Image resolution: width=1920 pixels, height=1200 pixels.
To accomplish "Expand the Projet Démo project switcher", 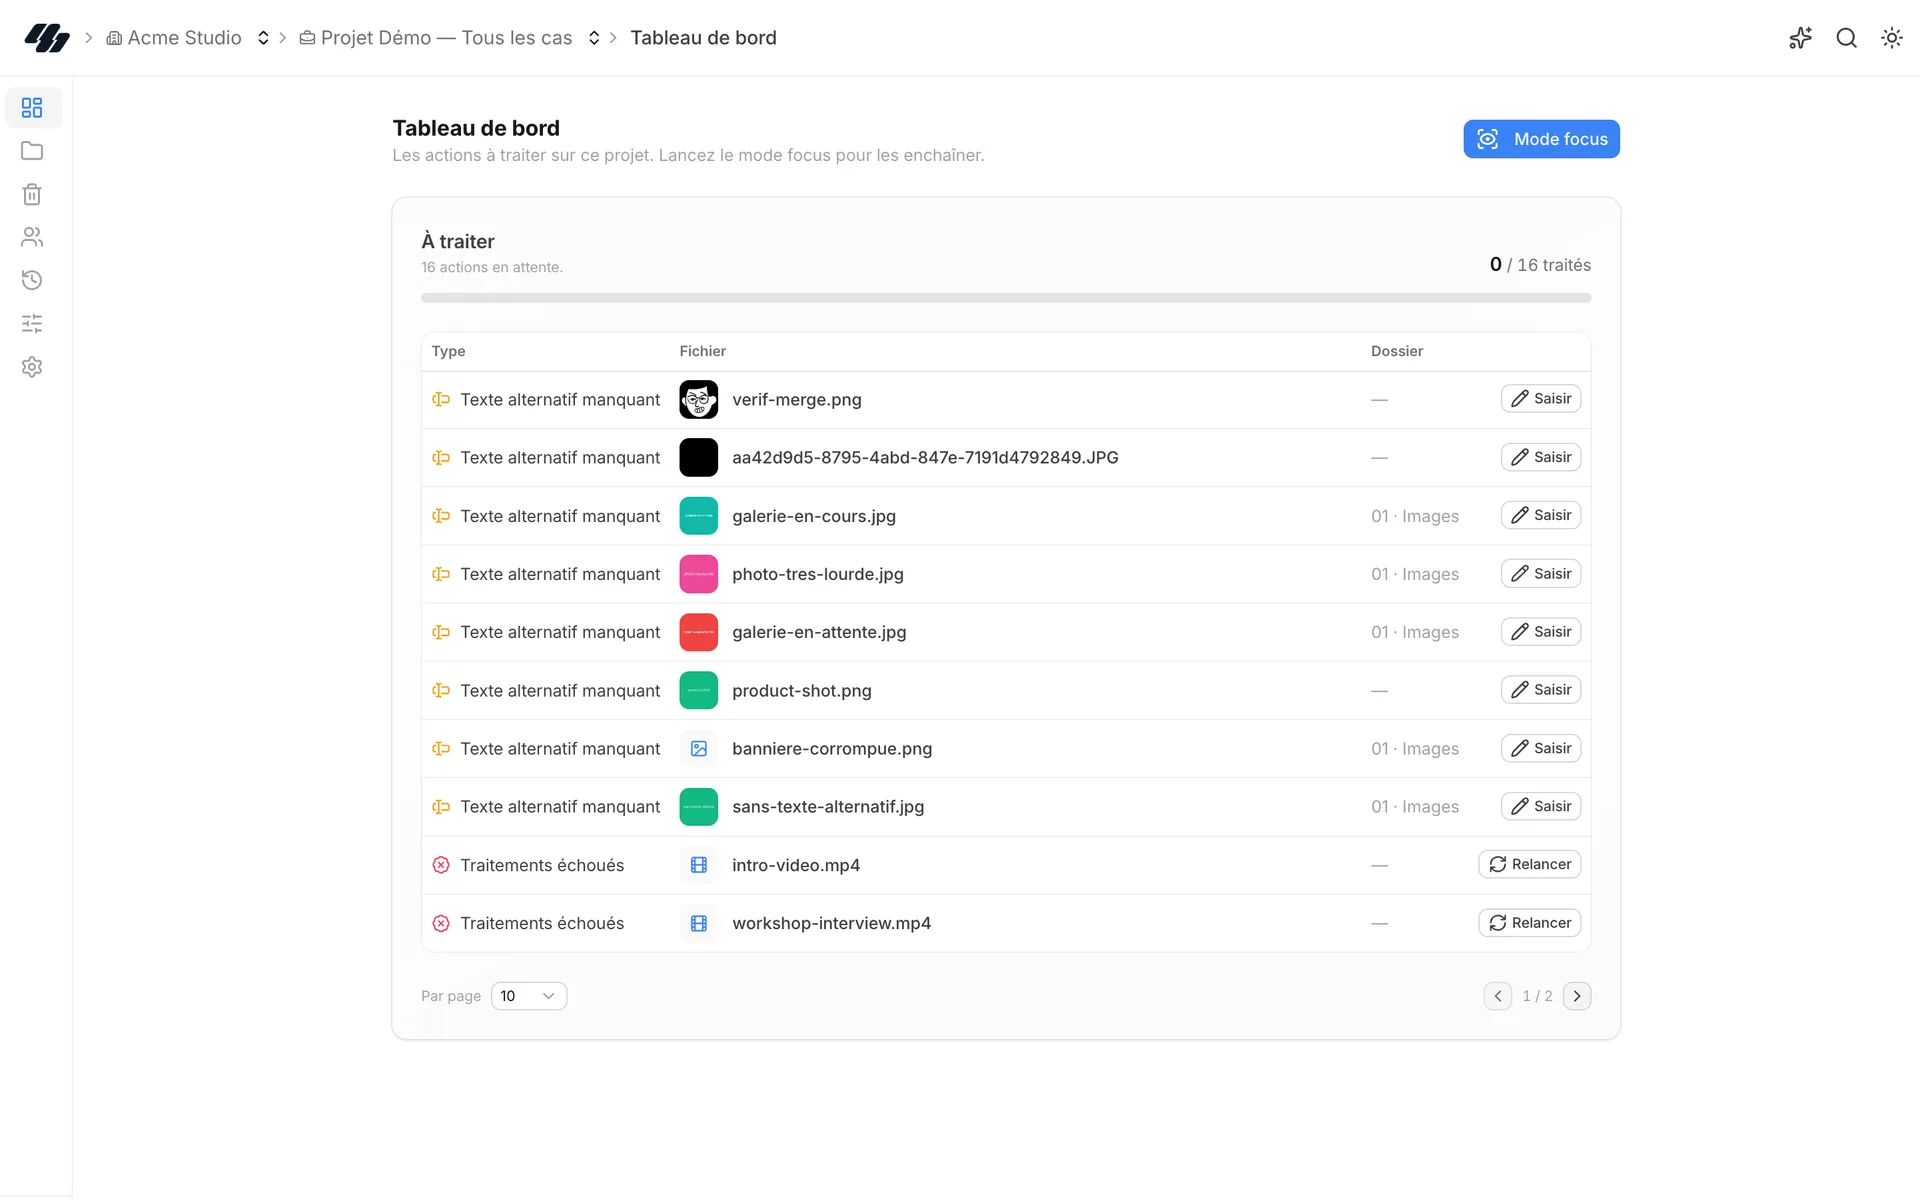I will point(594,38).
